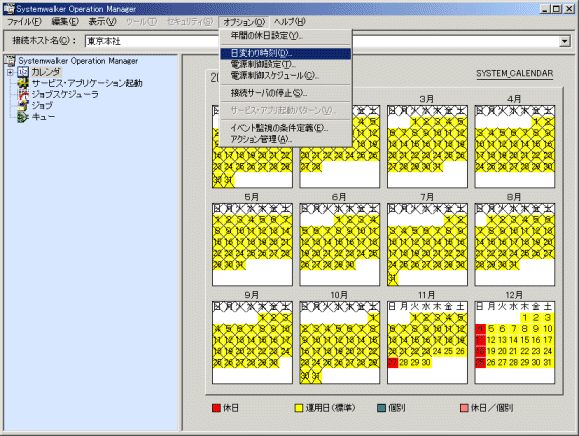Click the サービス・アプリケーション起動 icon
The width and height of the screenshot is (579, 436).
(23, 83)
